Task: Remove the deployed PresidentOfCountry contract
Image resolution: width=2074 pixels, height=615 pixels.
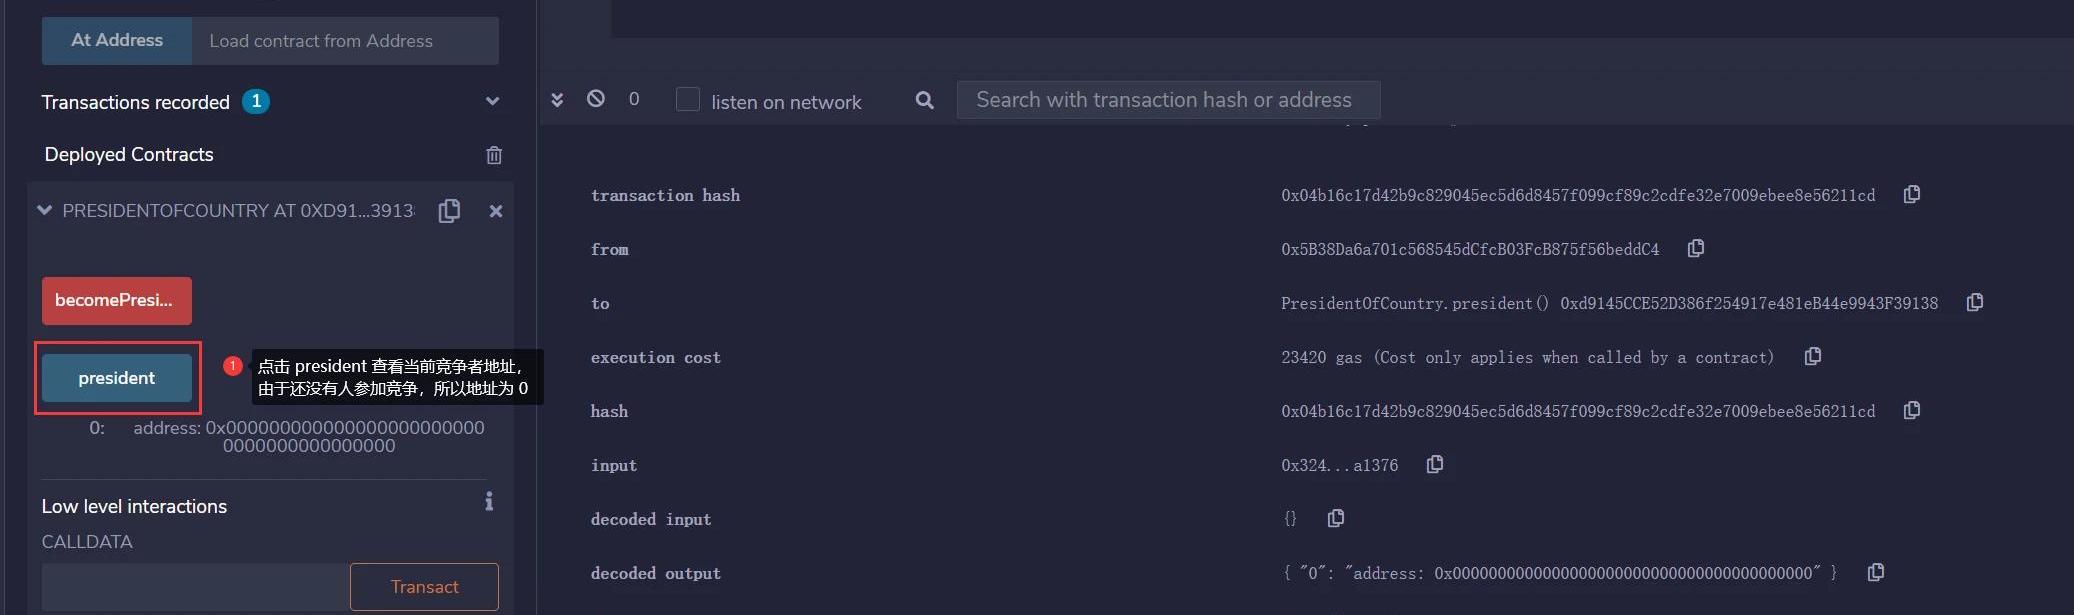Action: click(495, 211)
